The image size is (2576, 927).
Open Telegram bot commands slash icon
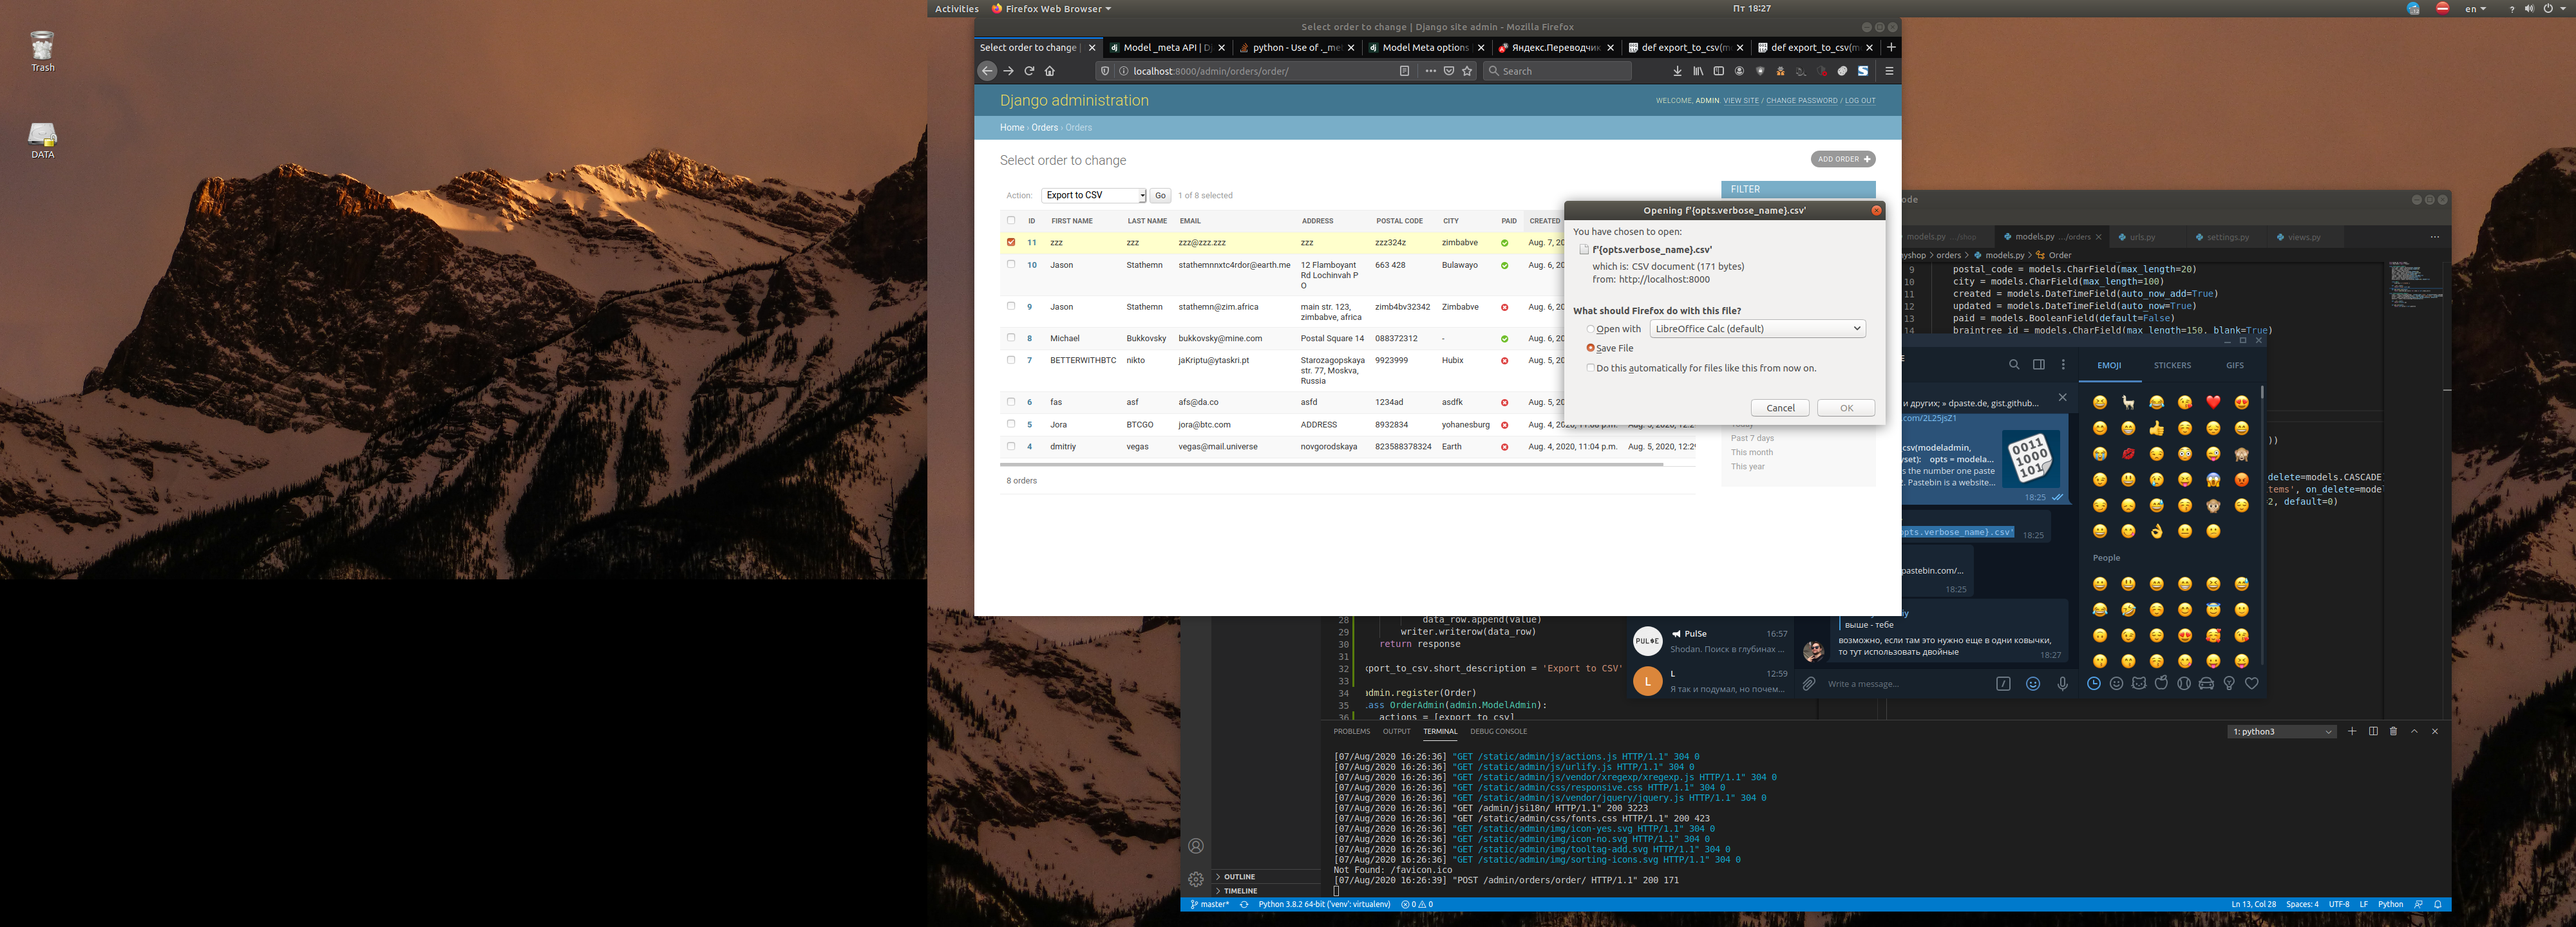(2003, 684)
